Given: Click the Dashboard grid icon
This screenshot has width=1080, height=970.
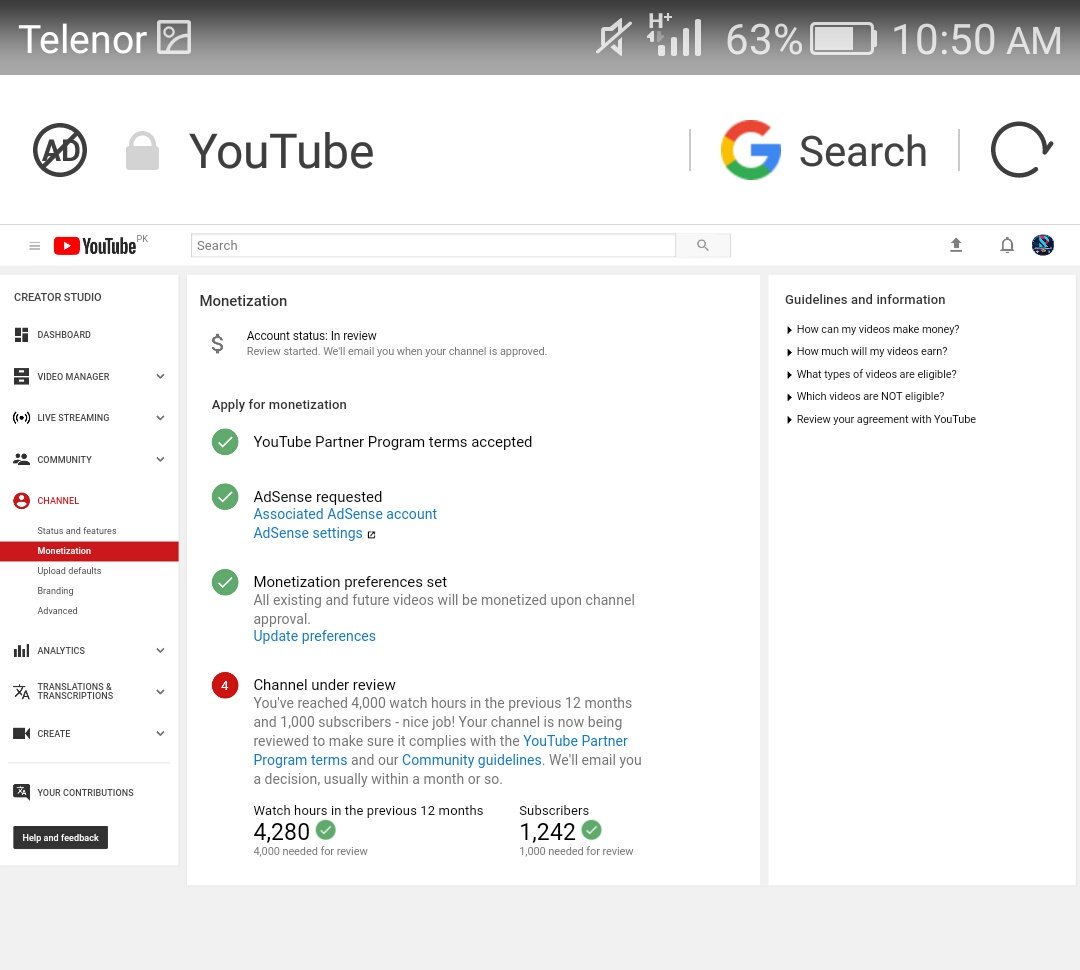Looking at the screenshot, I should click(x=21, y=335).
